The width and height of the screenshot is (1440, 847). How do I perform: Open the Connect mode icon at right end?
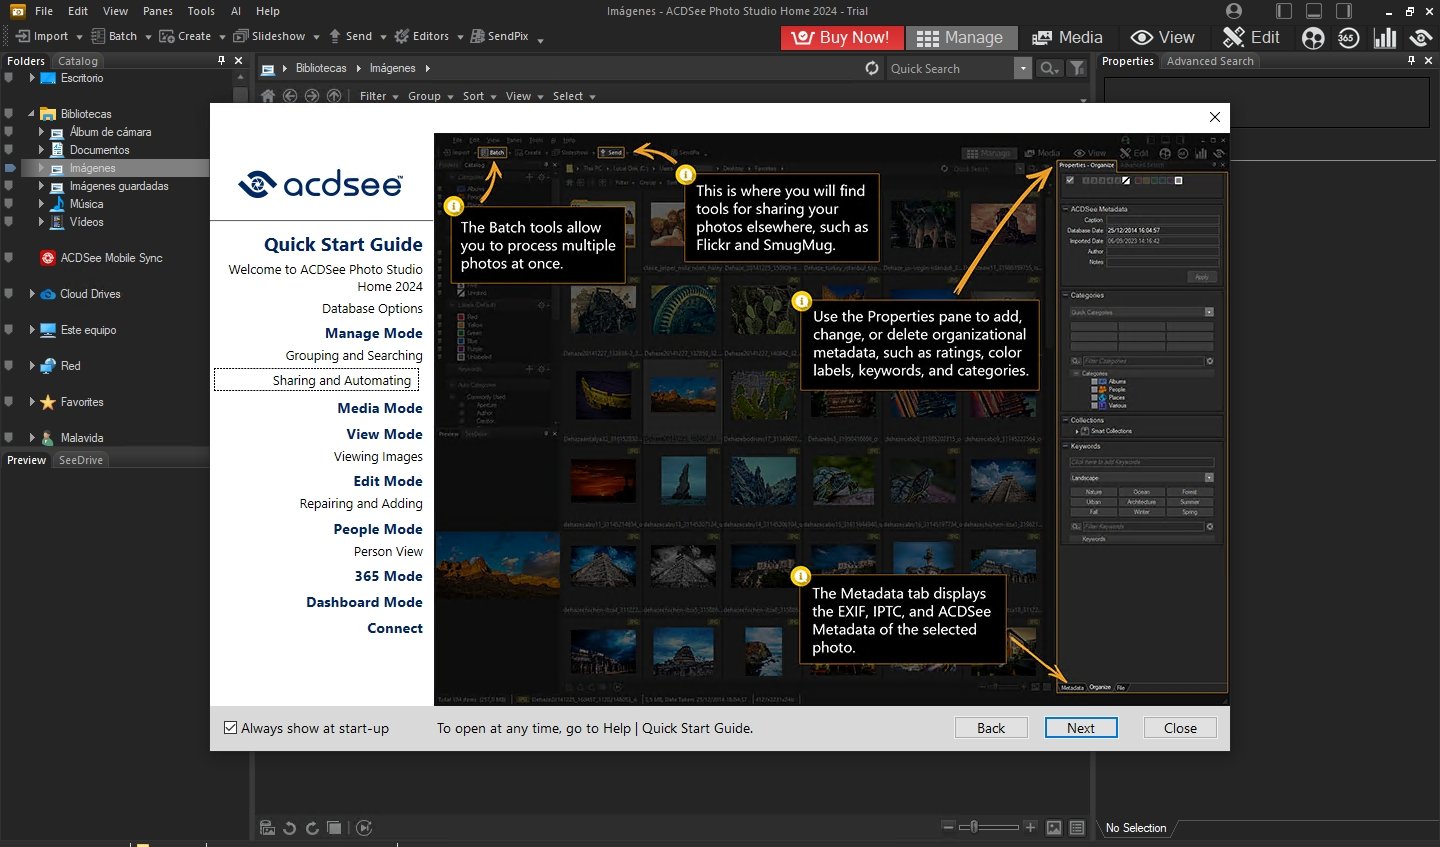1420,38
